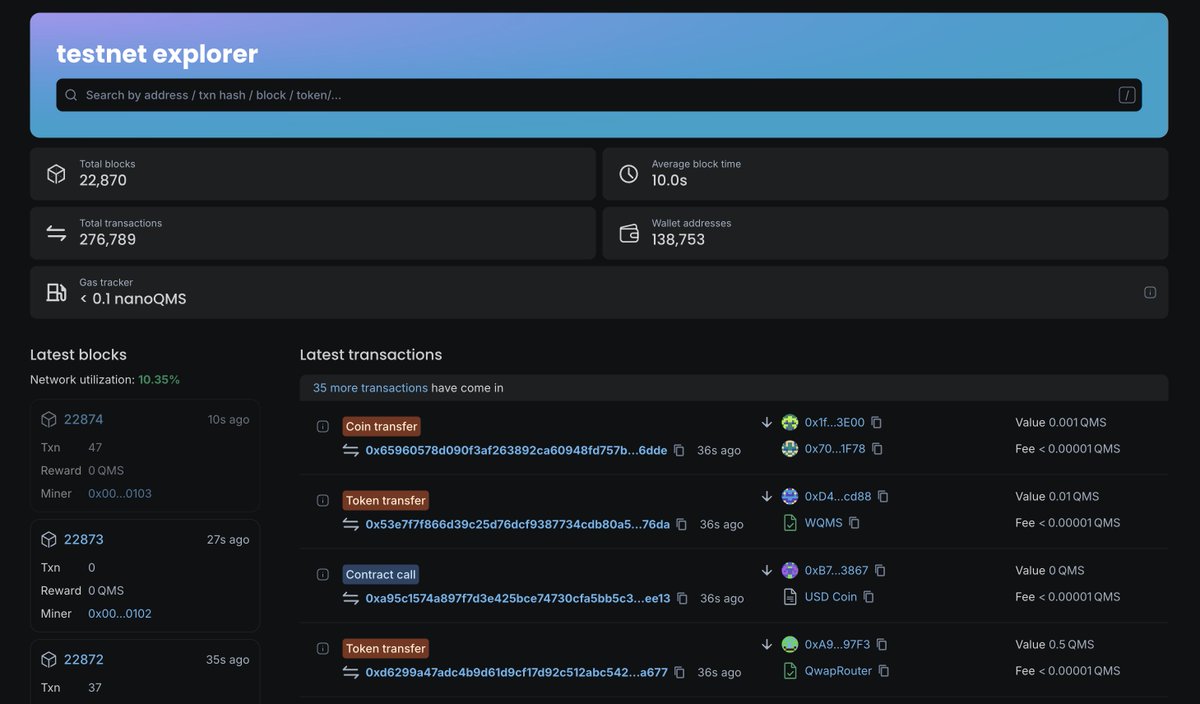
Task: Click the info icon beside Contract call
Action: click(x=323, y=574)
